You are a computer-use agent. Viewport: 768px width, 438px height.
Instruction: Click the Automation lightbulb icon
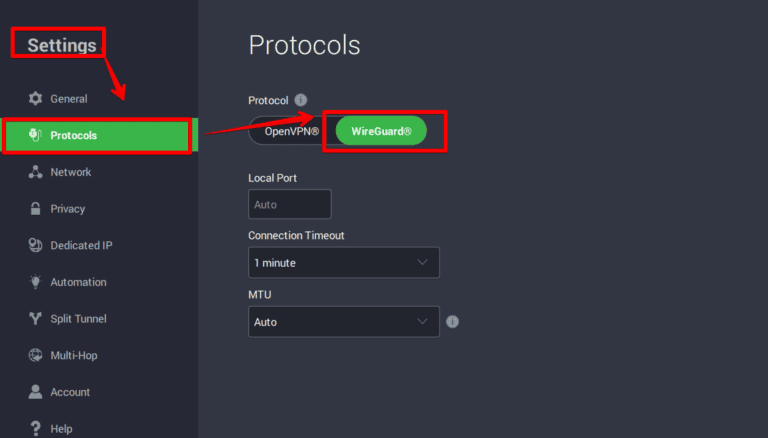pos(36,282)
